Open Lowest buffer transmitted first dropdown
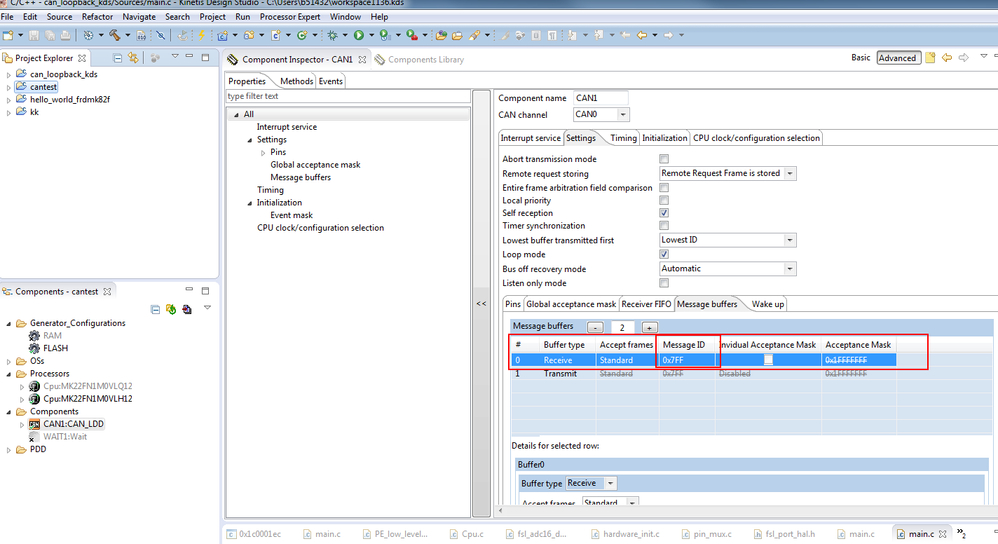 tap(790, 240)
